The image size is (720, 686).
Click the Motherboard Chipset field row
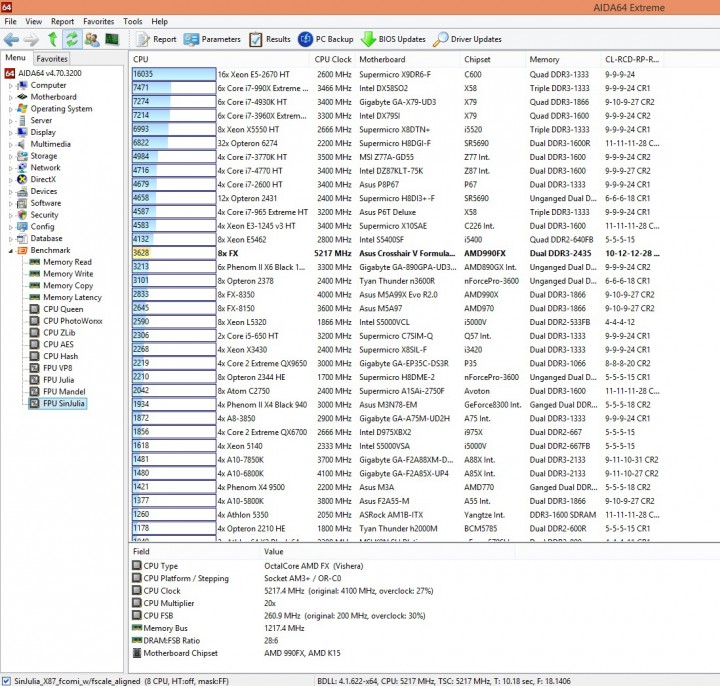pos(236,653)
